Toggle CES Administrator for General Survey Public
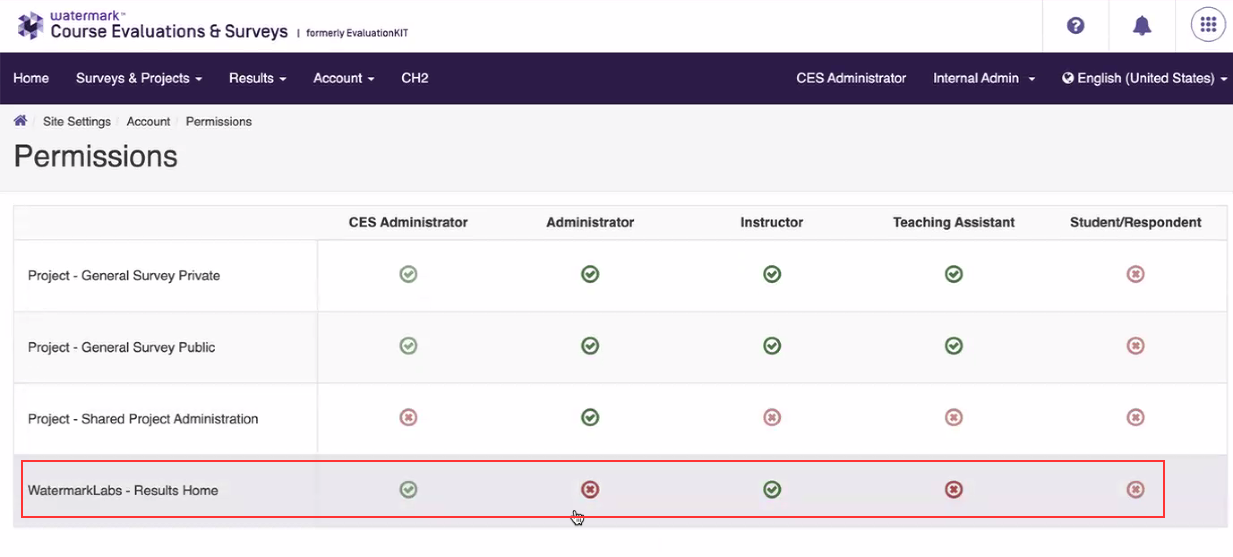1233x557 pixels. [x=408, y=346]
